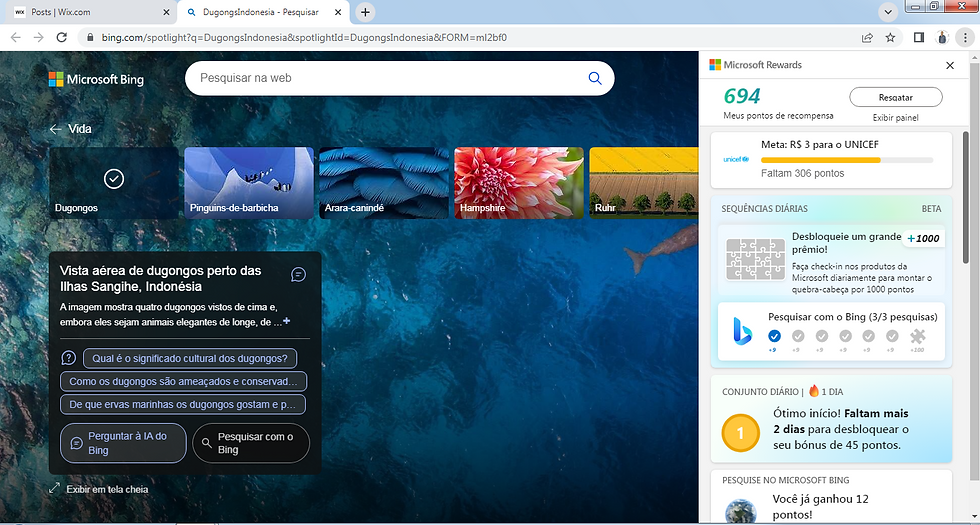Click the UNICEF goal progress bar
The image size is (980, 525).
coord(847,160)
